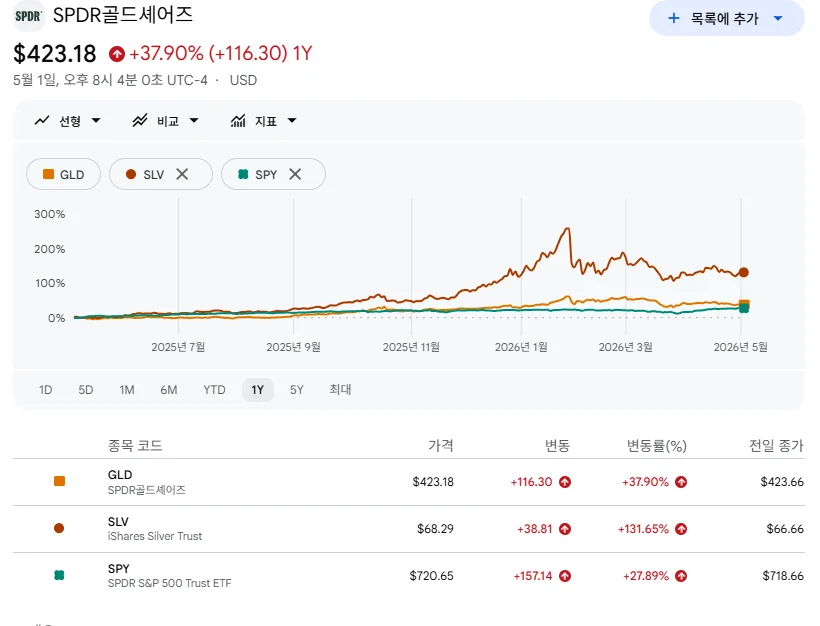Expand the 비교 dropdown arrow
Screen dimensions: 820x626
tap(194, 121)
